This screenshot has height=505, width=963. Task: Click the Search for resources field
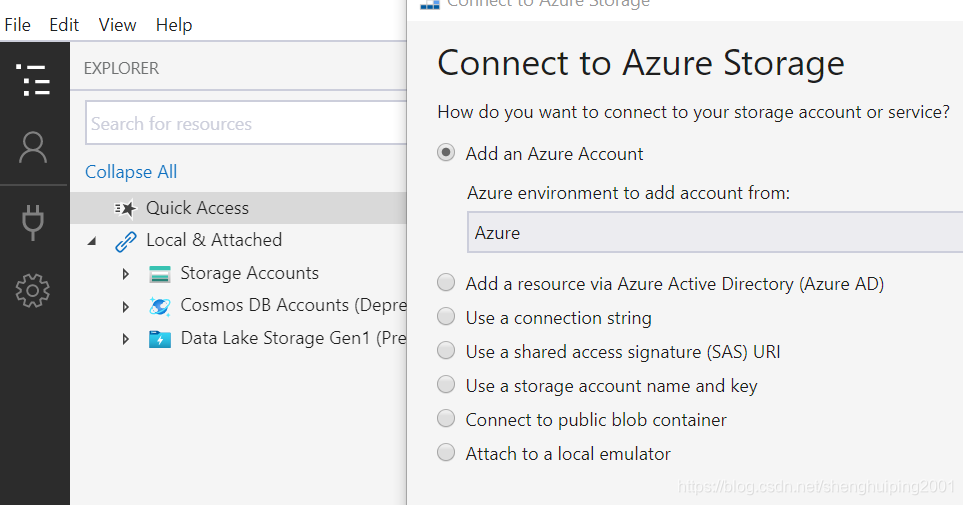coord(245,124)
